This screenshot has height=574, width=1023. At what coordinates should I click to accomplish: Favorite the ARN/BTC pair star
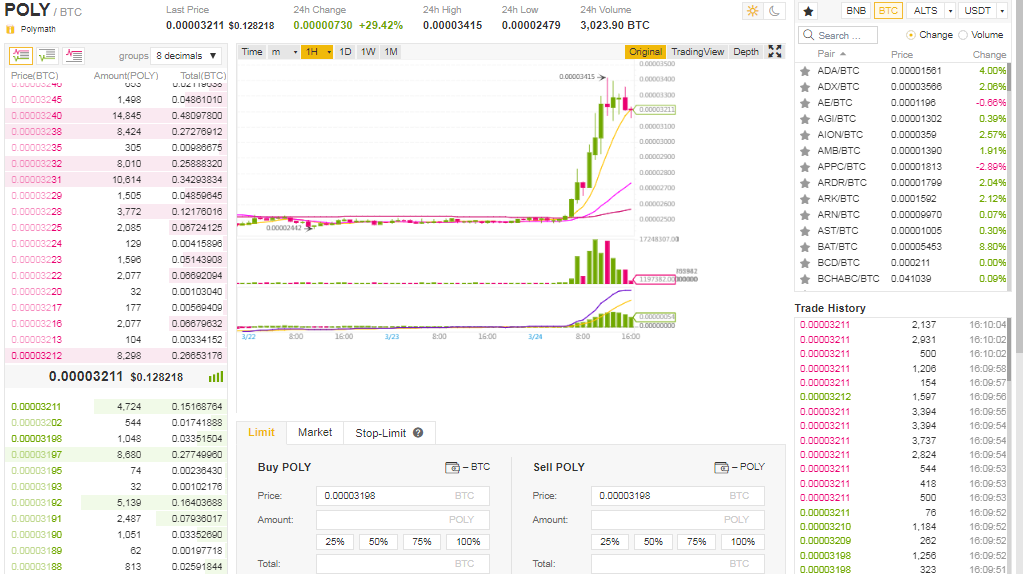click(x=805, y=215)
